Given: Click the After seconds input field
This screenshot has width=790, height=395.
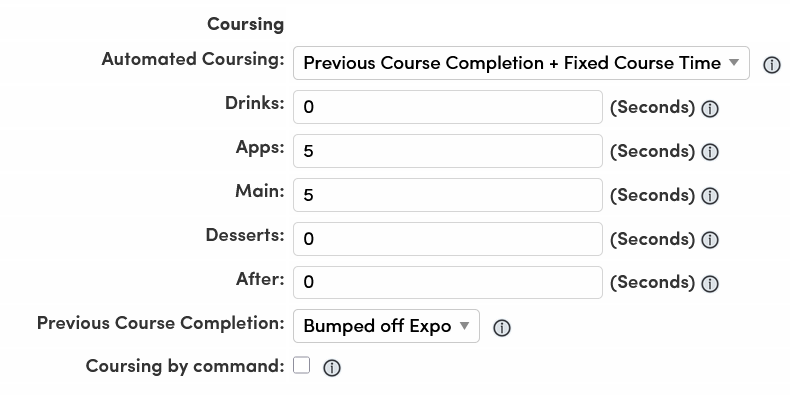Looking at the screenshot, I should click(x=447, y=282).
